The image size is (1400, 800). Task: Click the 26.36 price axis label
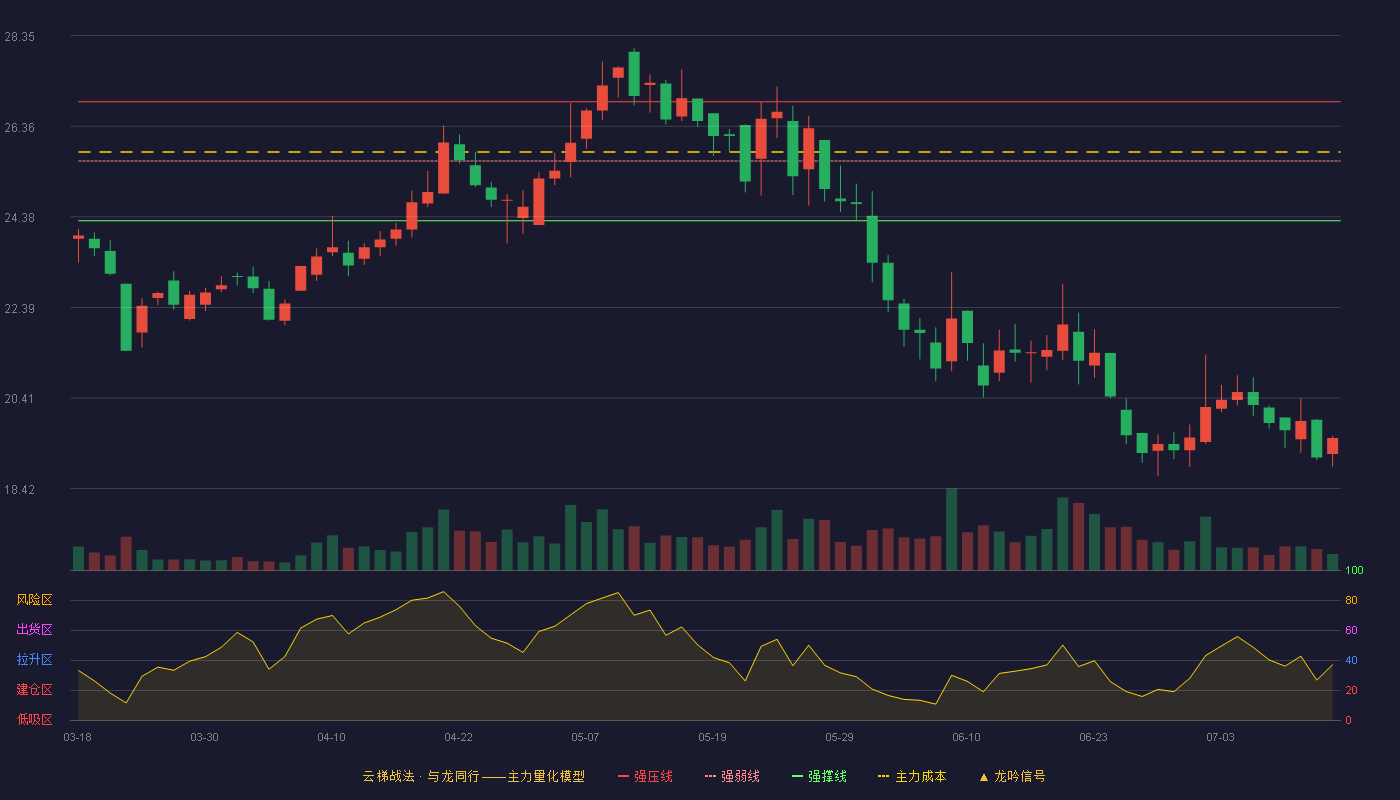click(19, 128)
